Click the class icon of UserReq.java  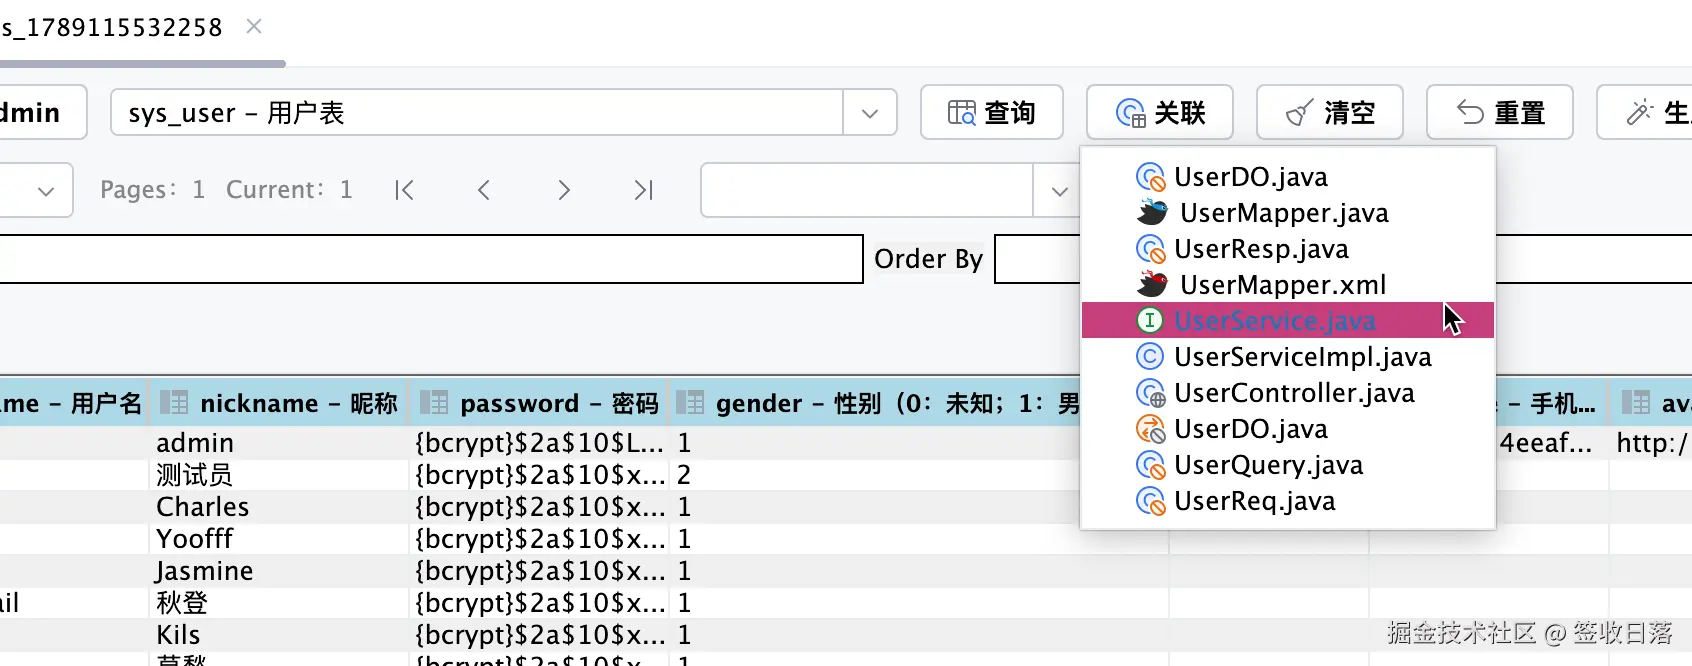1151,501
